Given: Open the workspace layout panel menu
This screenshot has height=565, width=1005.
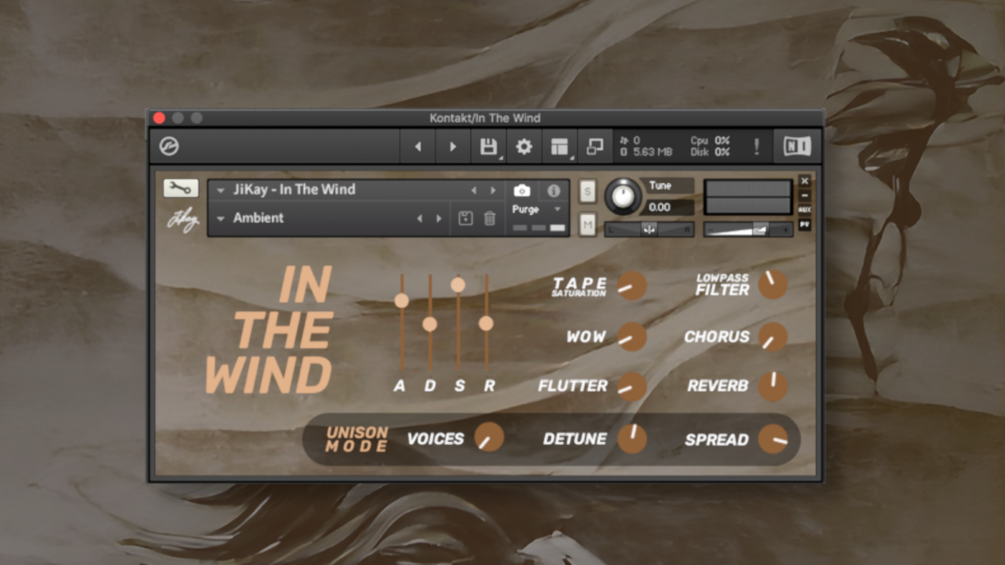Looking at the screenshot, I should [x=560, y=147].
